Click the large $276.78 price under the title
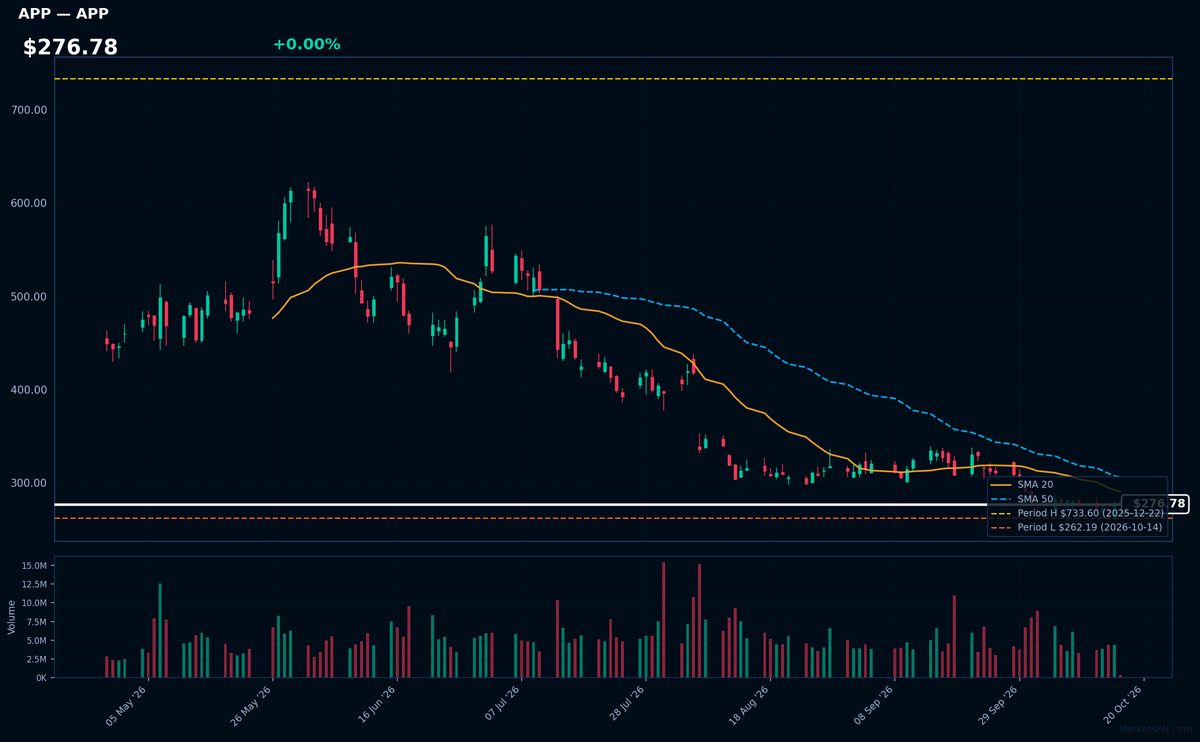The height and width of the screenshot is (742, 1200). click(x=70, y=47)
